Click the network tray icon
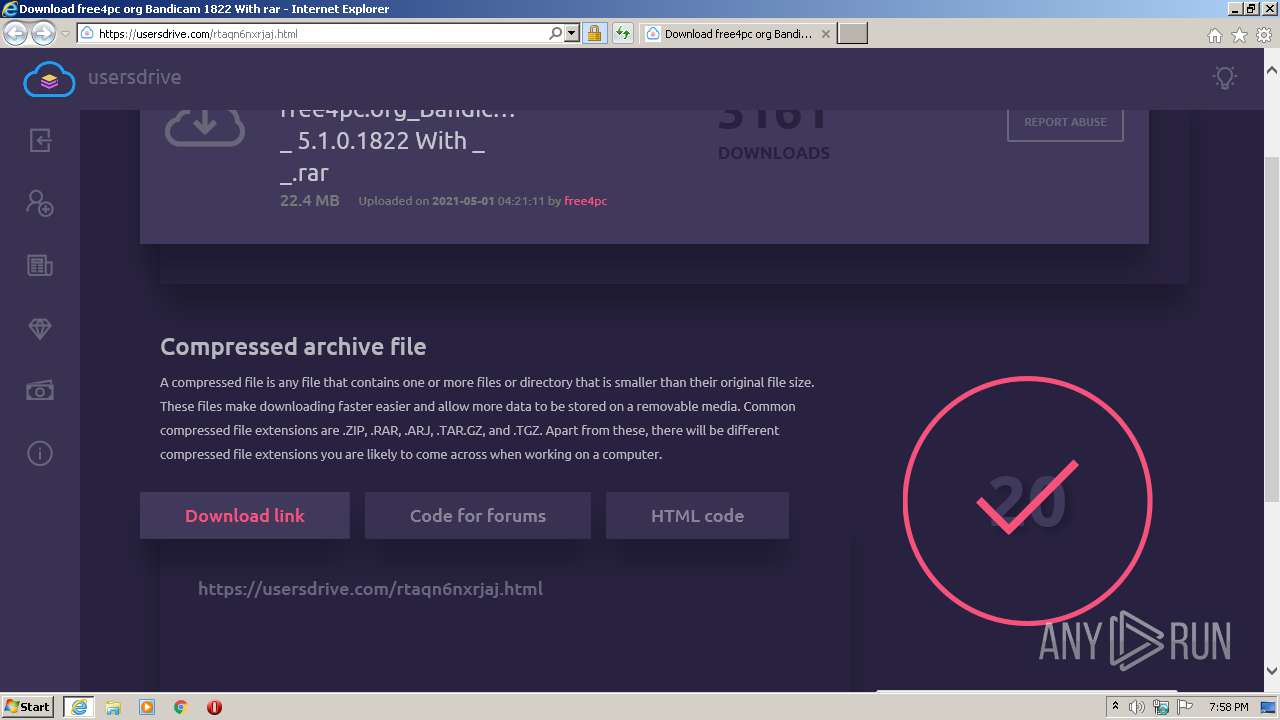Image resolution: width=1280 pixels, height=720 pixels. pyautogui.click(x=1161, y=707)
